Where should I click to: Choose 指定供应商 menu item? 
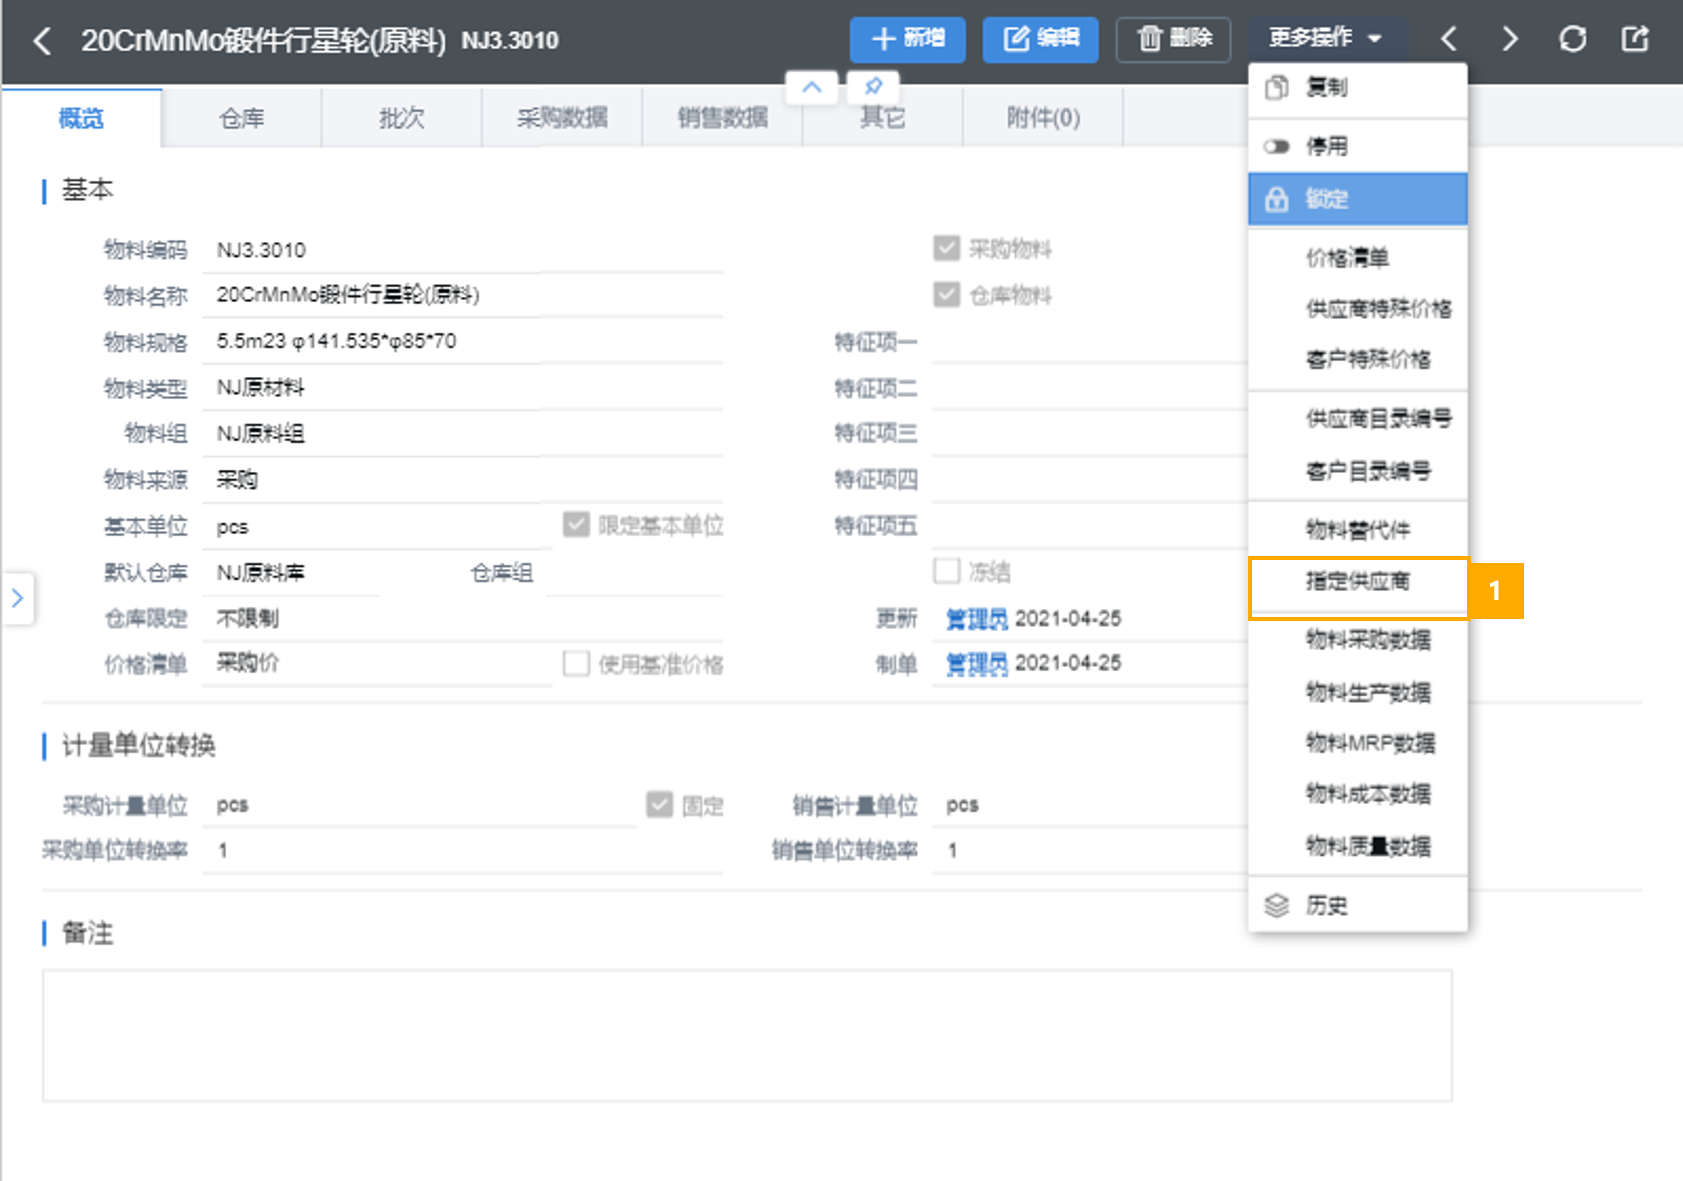click(1357, 582)
